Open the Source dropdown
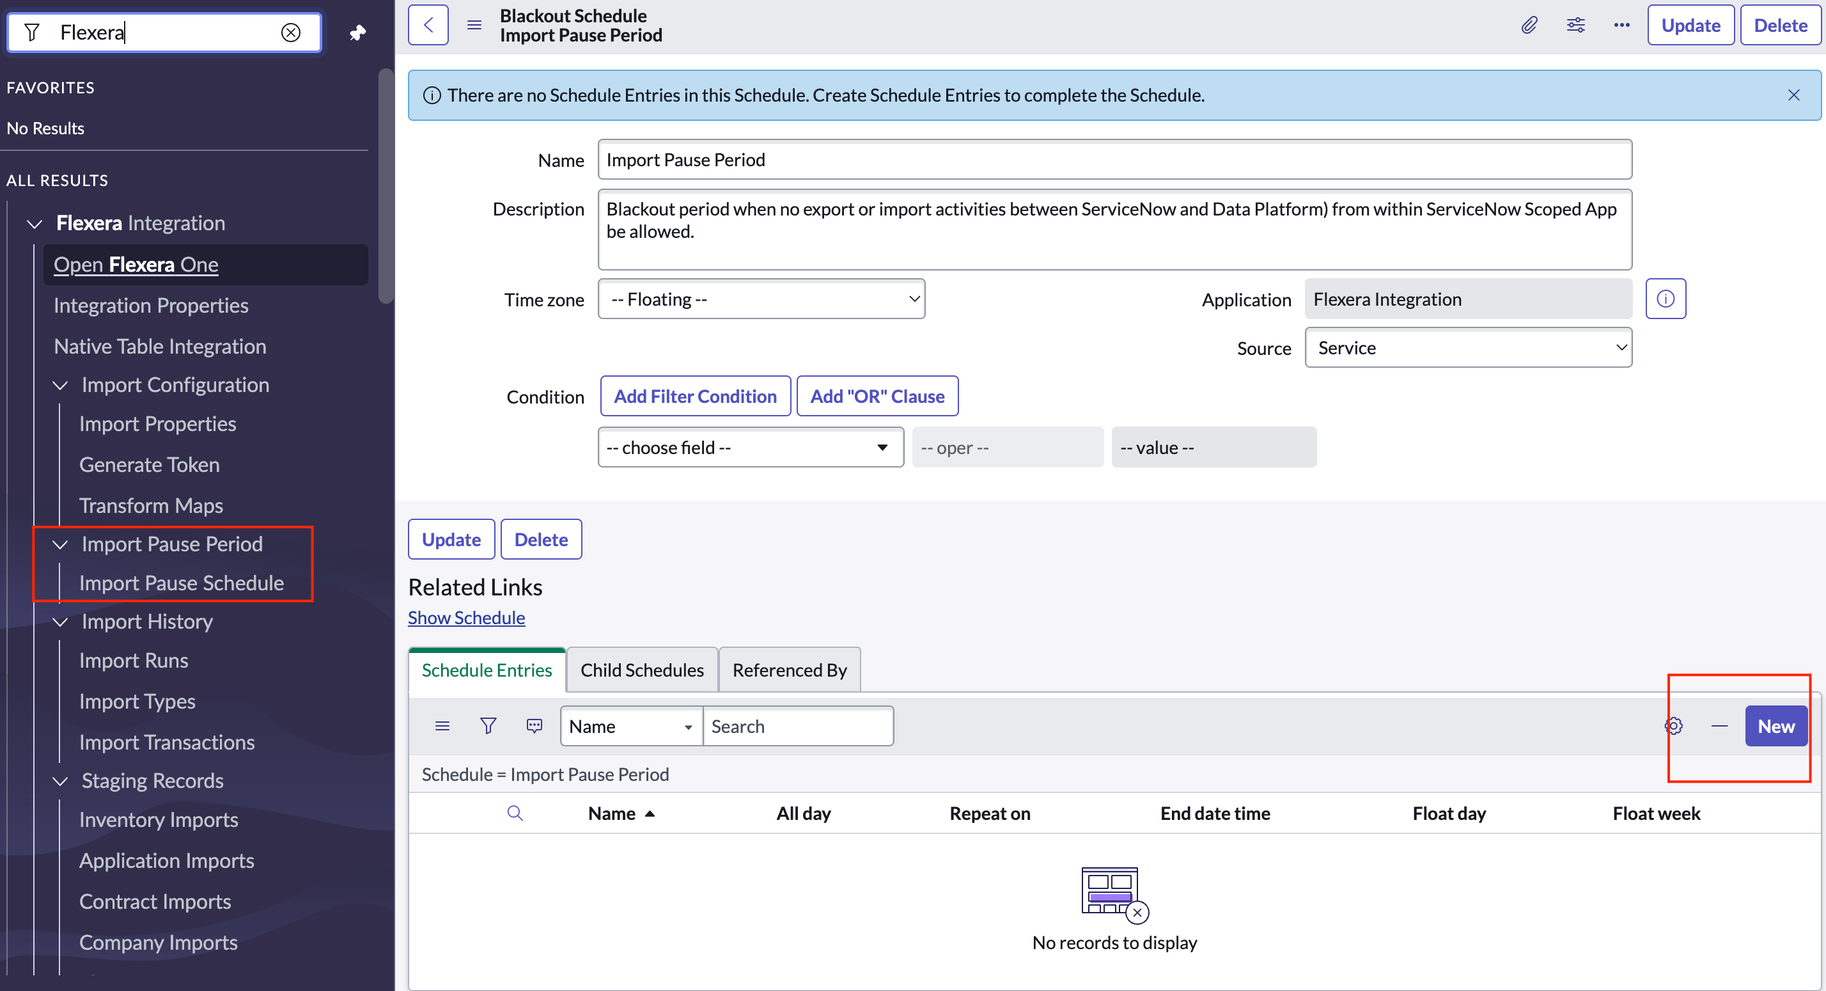Viewport: 1826px width, 991px height. click(x=1468, y=348)
